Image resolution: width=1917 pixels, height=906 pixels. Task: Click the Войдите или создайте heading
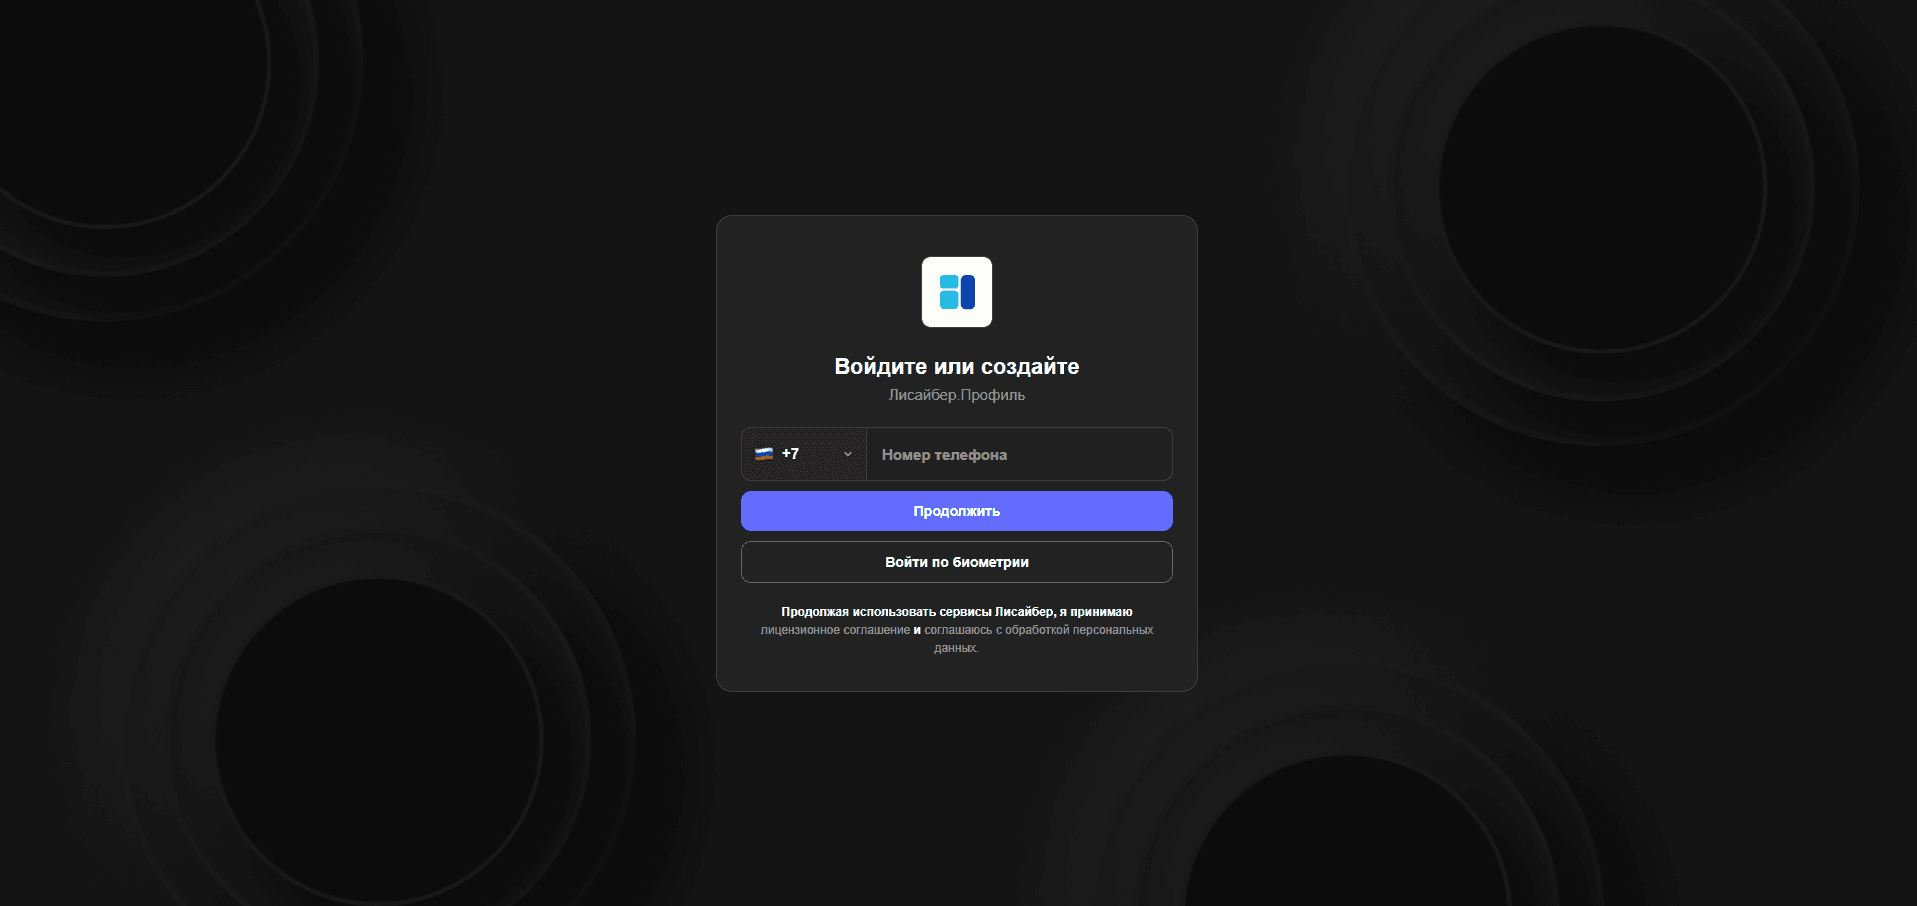(957, 366)
